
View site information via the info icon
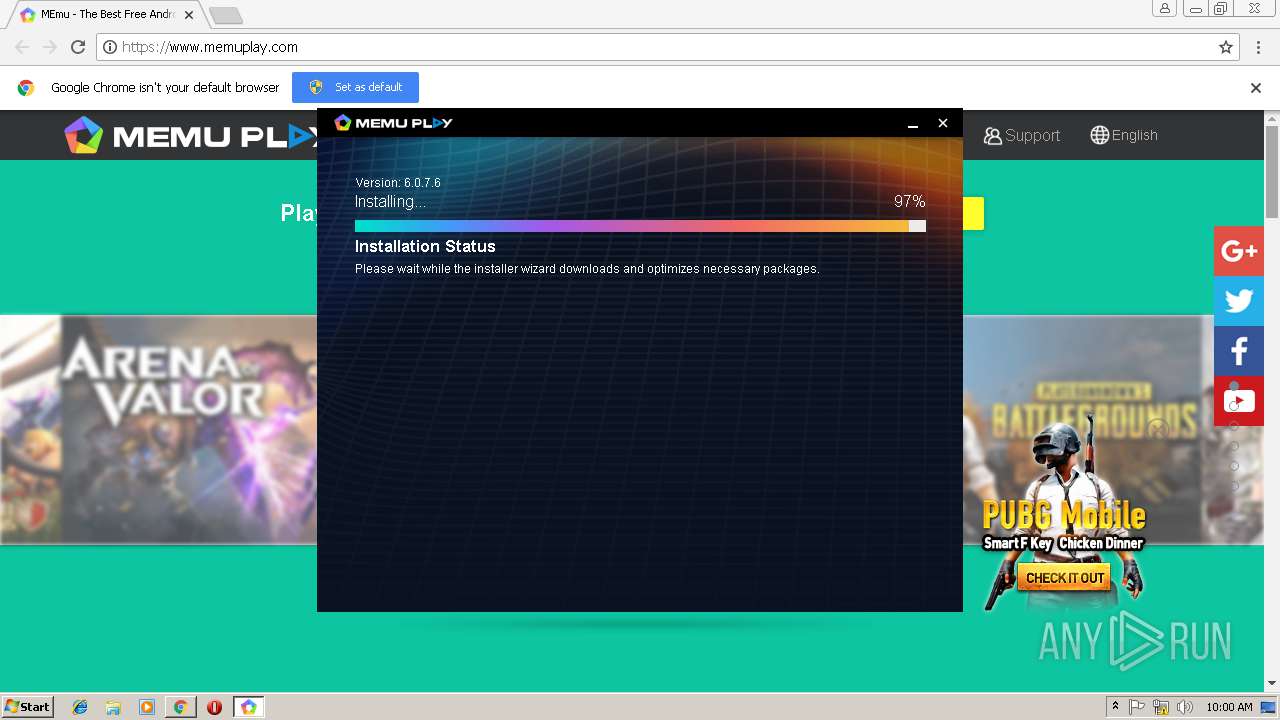pyautogui.click(x=110, y=47)
